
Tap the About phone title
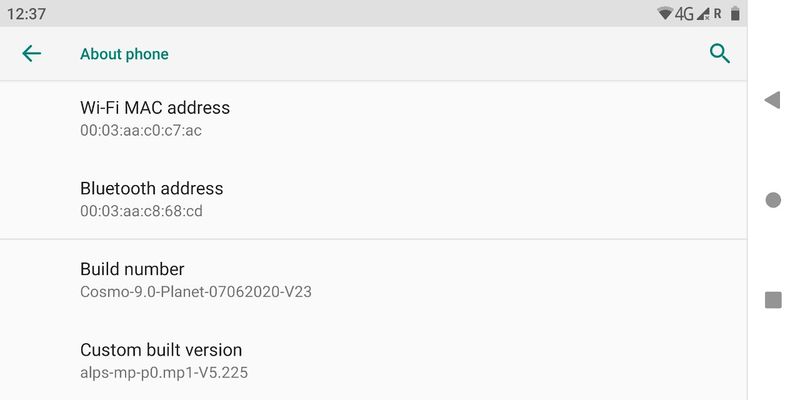pyautogui.click(x=124, y=54)
